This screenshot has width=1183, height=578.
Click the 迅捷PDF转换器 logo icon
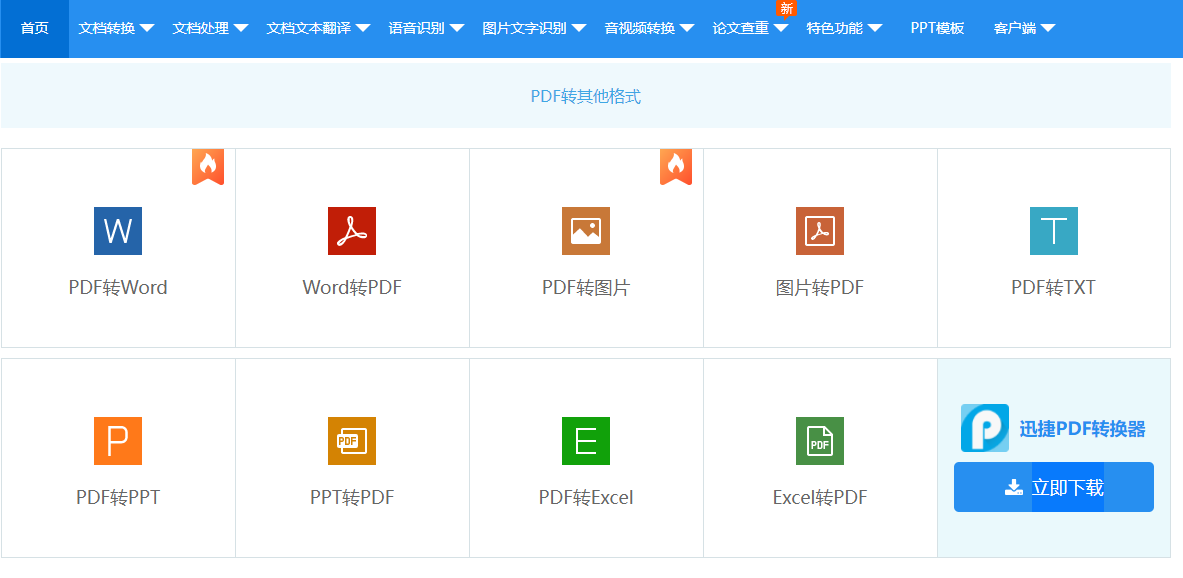(x=984, y=427)
